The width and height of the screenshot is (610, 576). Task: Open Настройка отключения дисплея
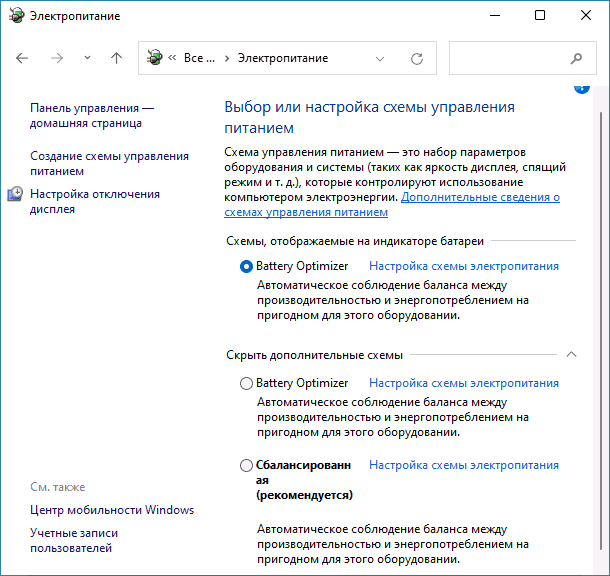(x=95, y=201)
